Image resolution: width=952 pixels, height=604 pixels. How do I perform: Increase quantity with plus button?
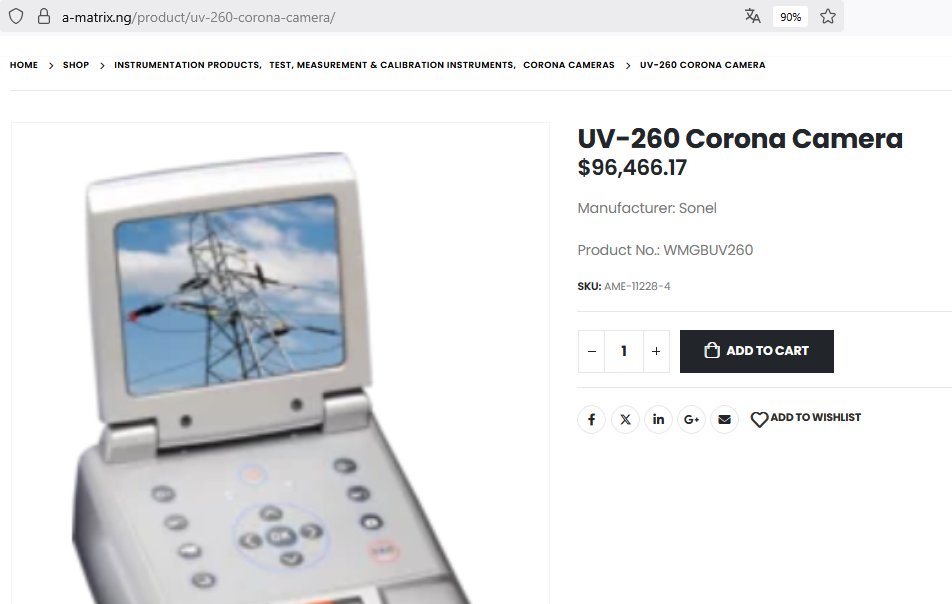click(656, 351)
